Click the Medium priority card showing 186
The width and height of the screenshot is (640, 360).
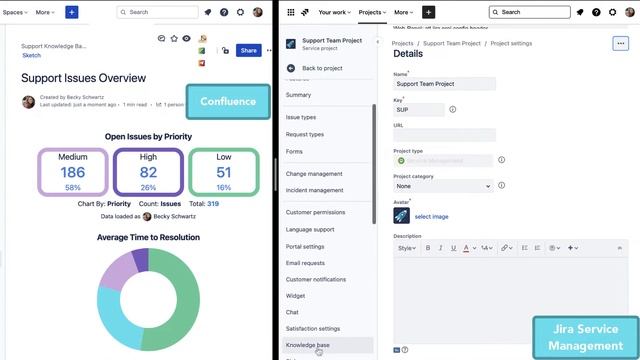pyautogui.click(x=73, y=172)
